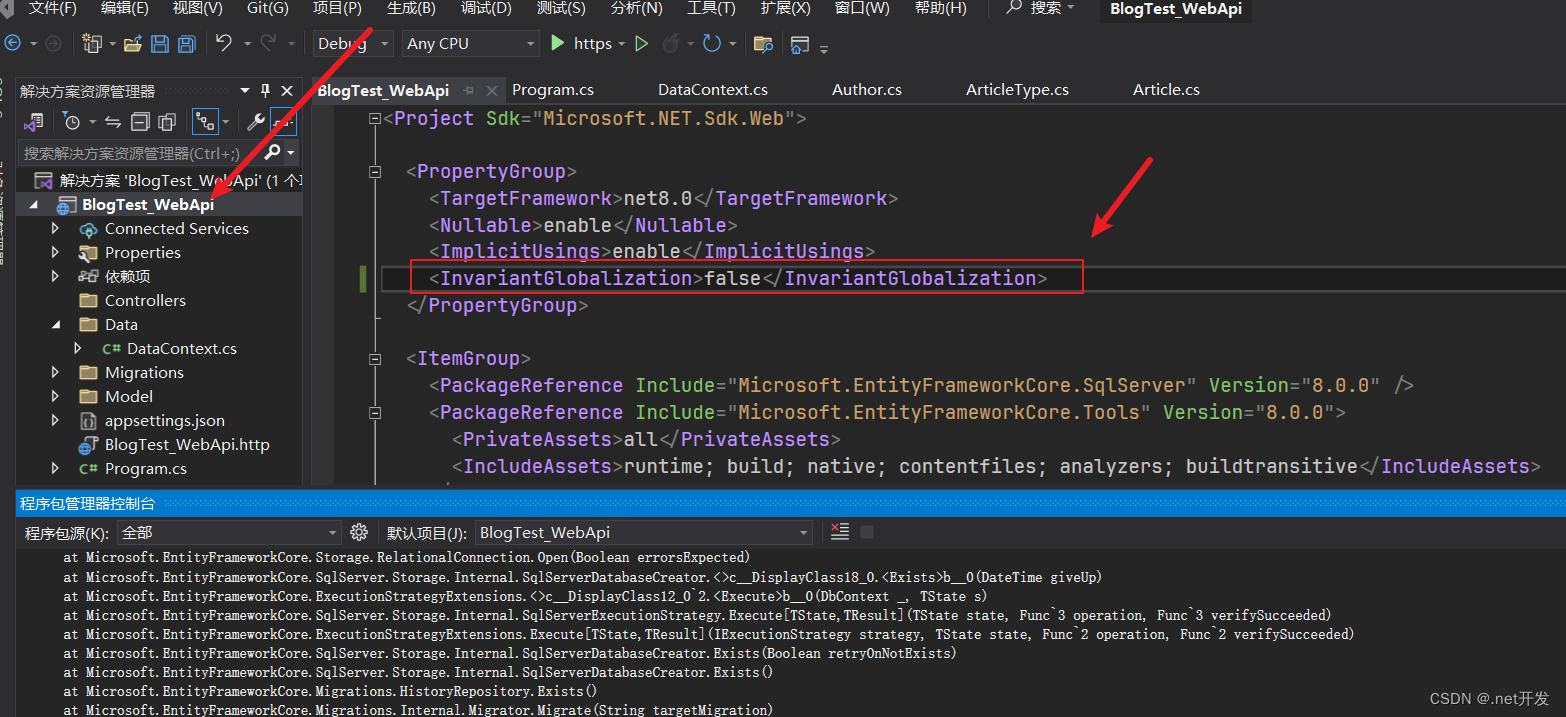Viewport: 1566px width, 717px height.
Task: Click the new project icon in toolbar
Action: pos(93,43)
